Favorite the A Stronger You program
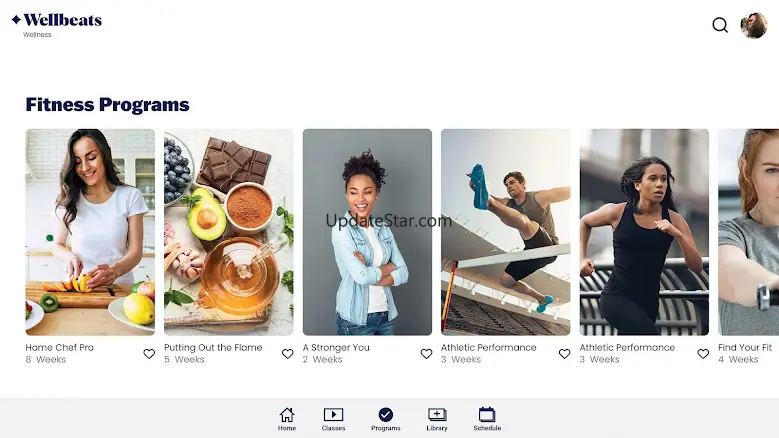 click(x=426, y=354)
